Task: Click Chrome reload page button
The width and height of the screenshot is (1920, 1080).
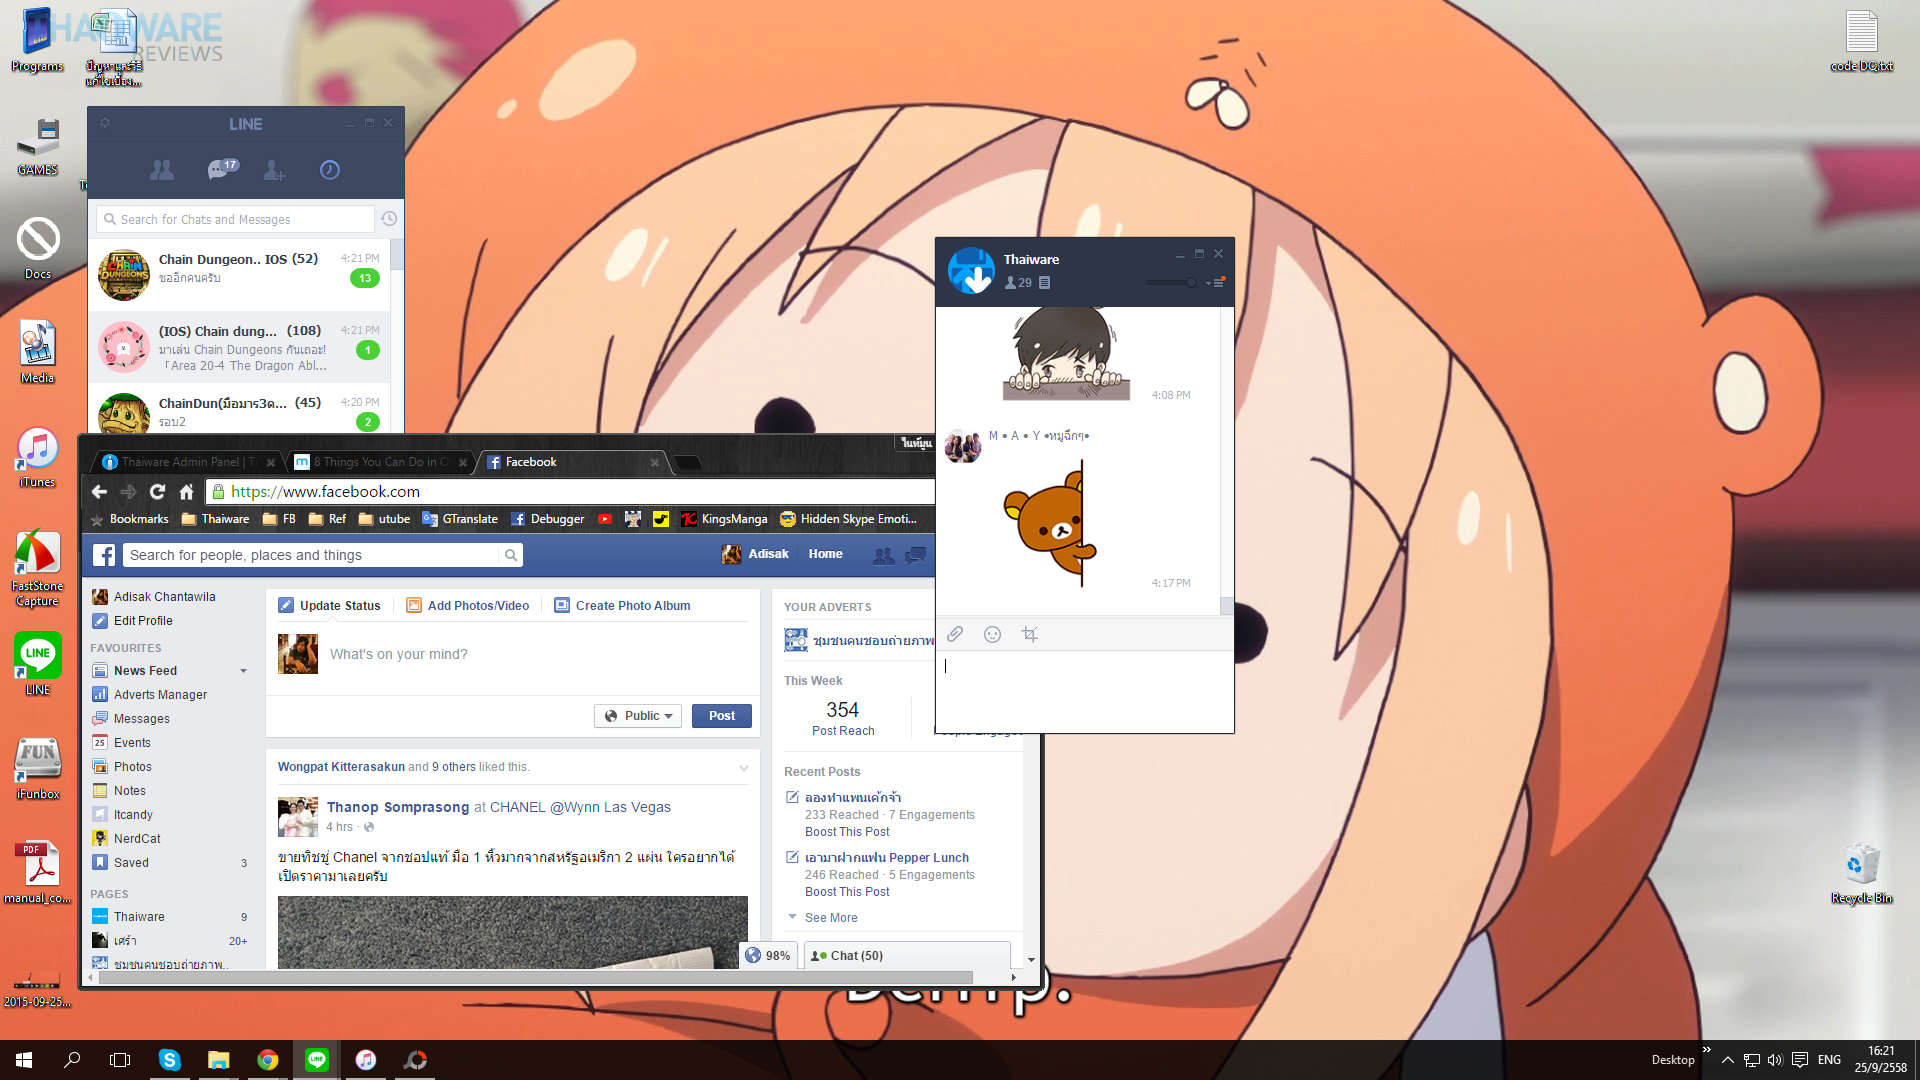Action: [157, 491]
